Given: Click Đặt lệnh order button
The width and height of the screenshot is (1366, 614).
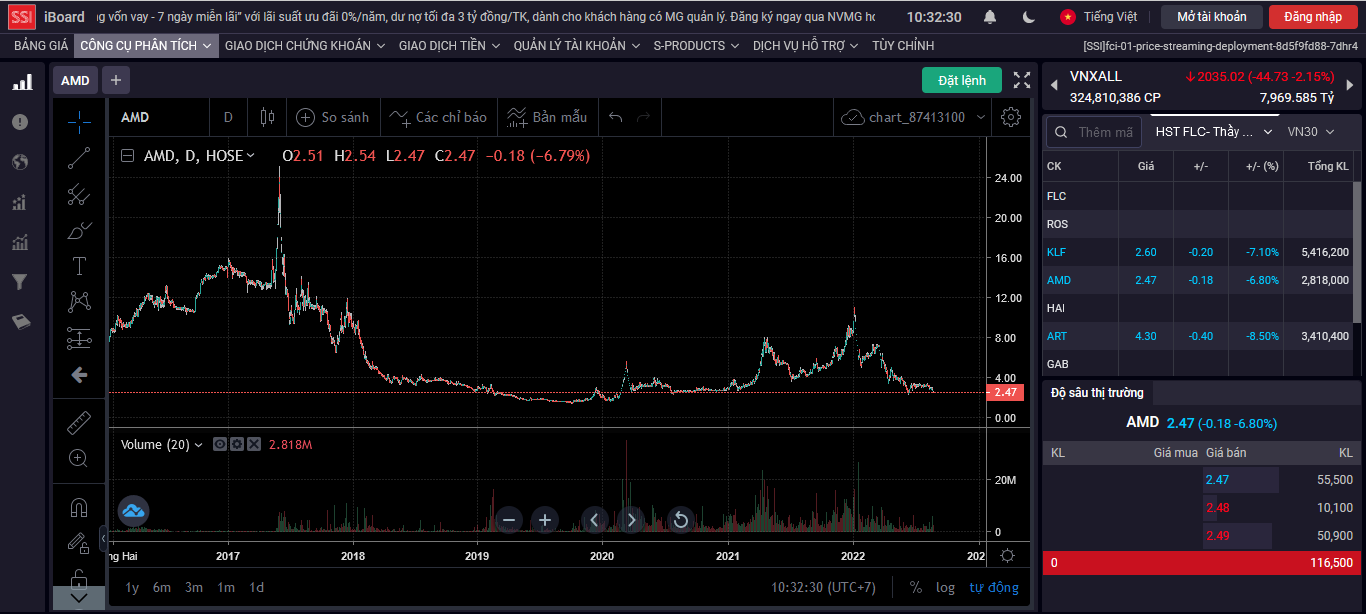Looking at the screenshot, I should [x=962, y=80].
